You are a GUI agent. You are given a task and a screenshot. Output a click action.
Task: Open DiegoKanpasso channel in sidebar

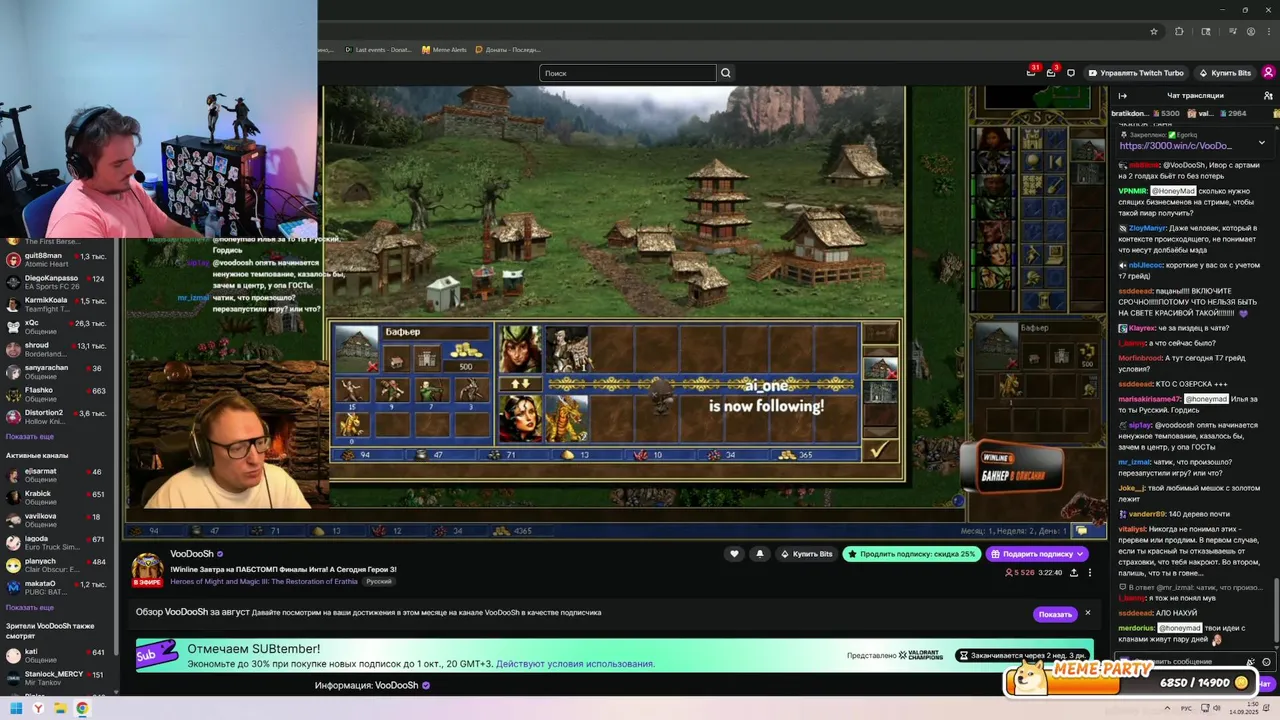click(57, 282)
